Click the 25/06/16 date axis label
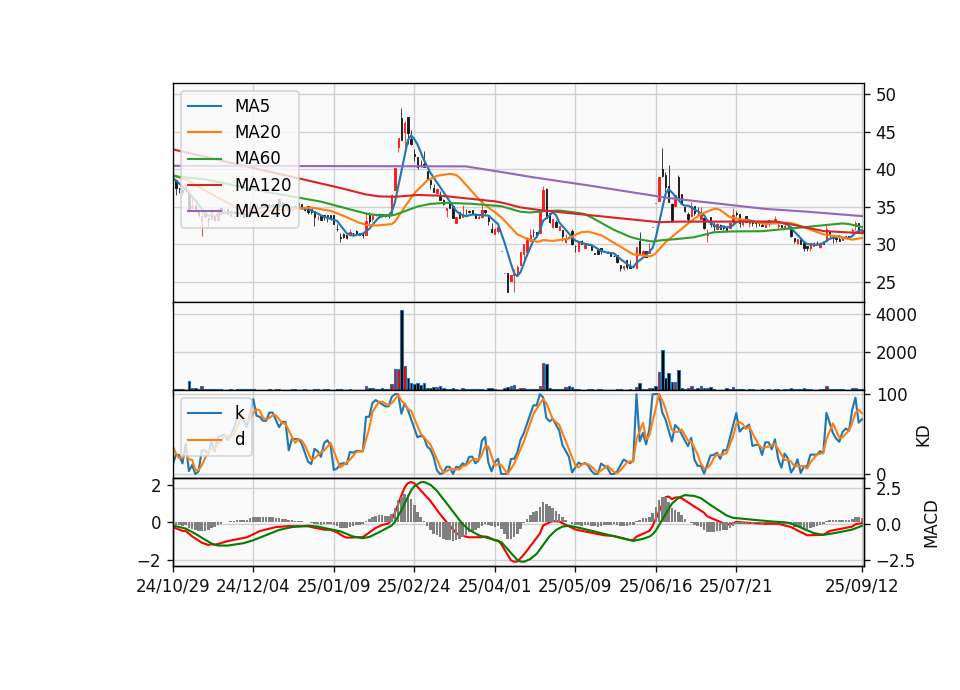 click(x=655, y=586)
